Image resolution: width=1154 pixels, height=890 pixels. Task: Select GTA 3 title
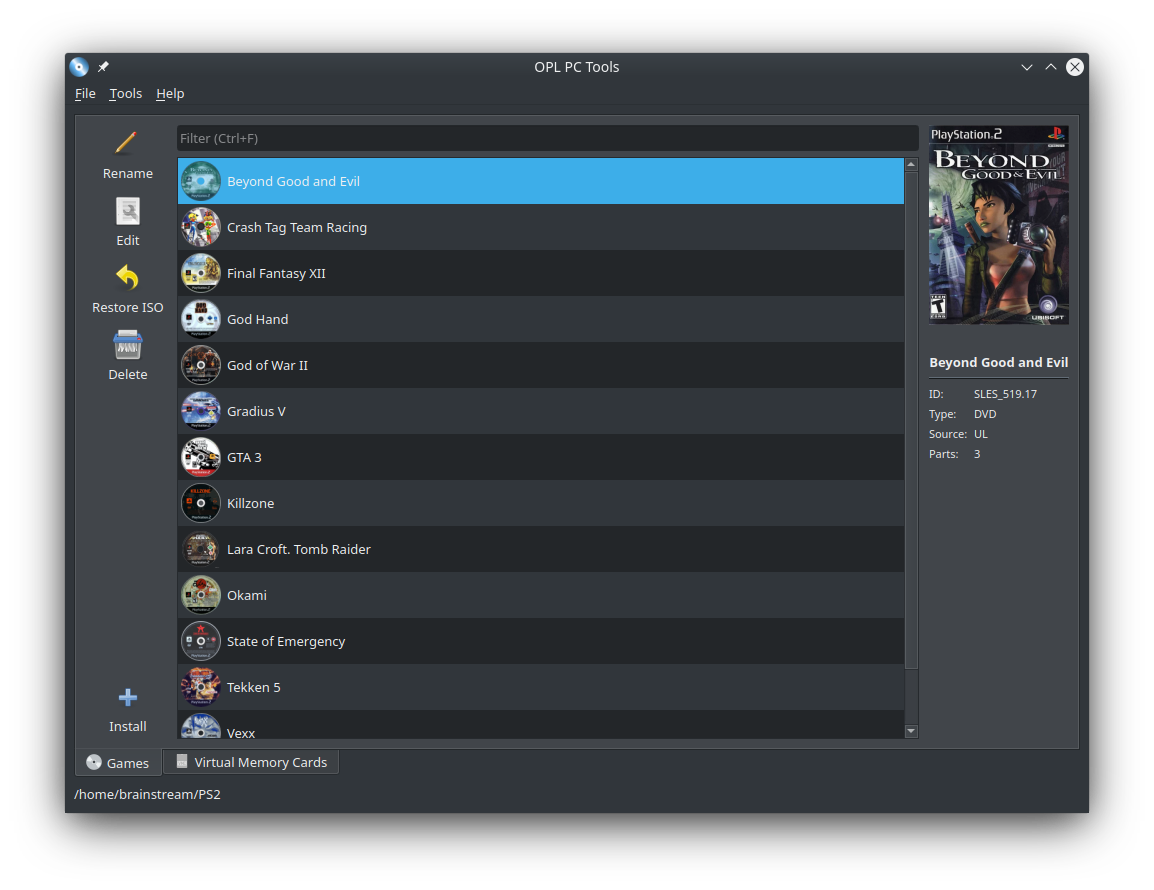(x=244, y=457)
